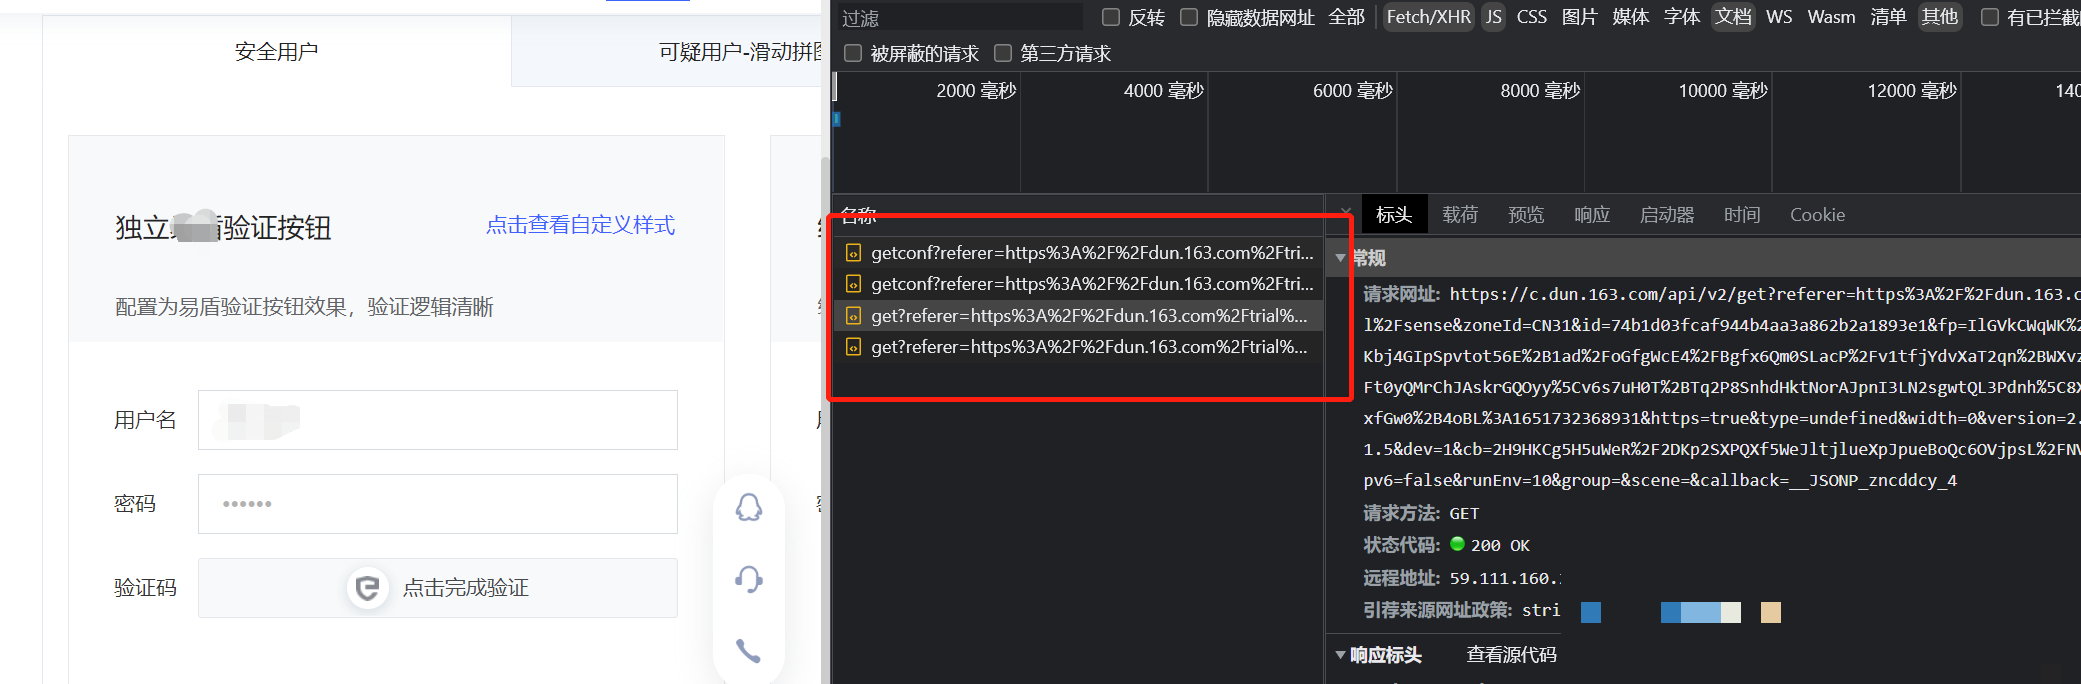Filter requests by JS type
Screen dimensions: 2081x684
(1493, 17)
